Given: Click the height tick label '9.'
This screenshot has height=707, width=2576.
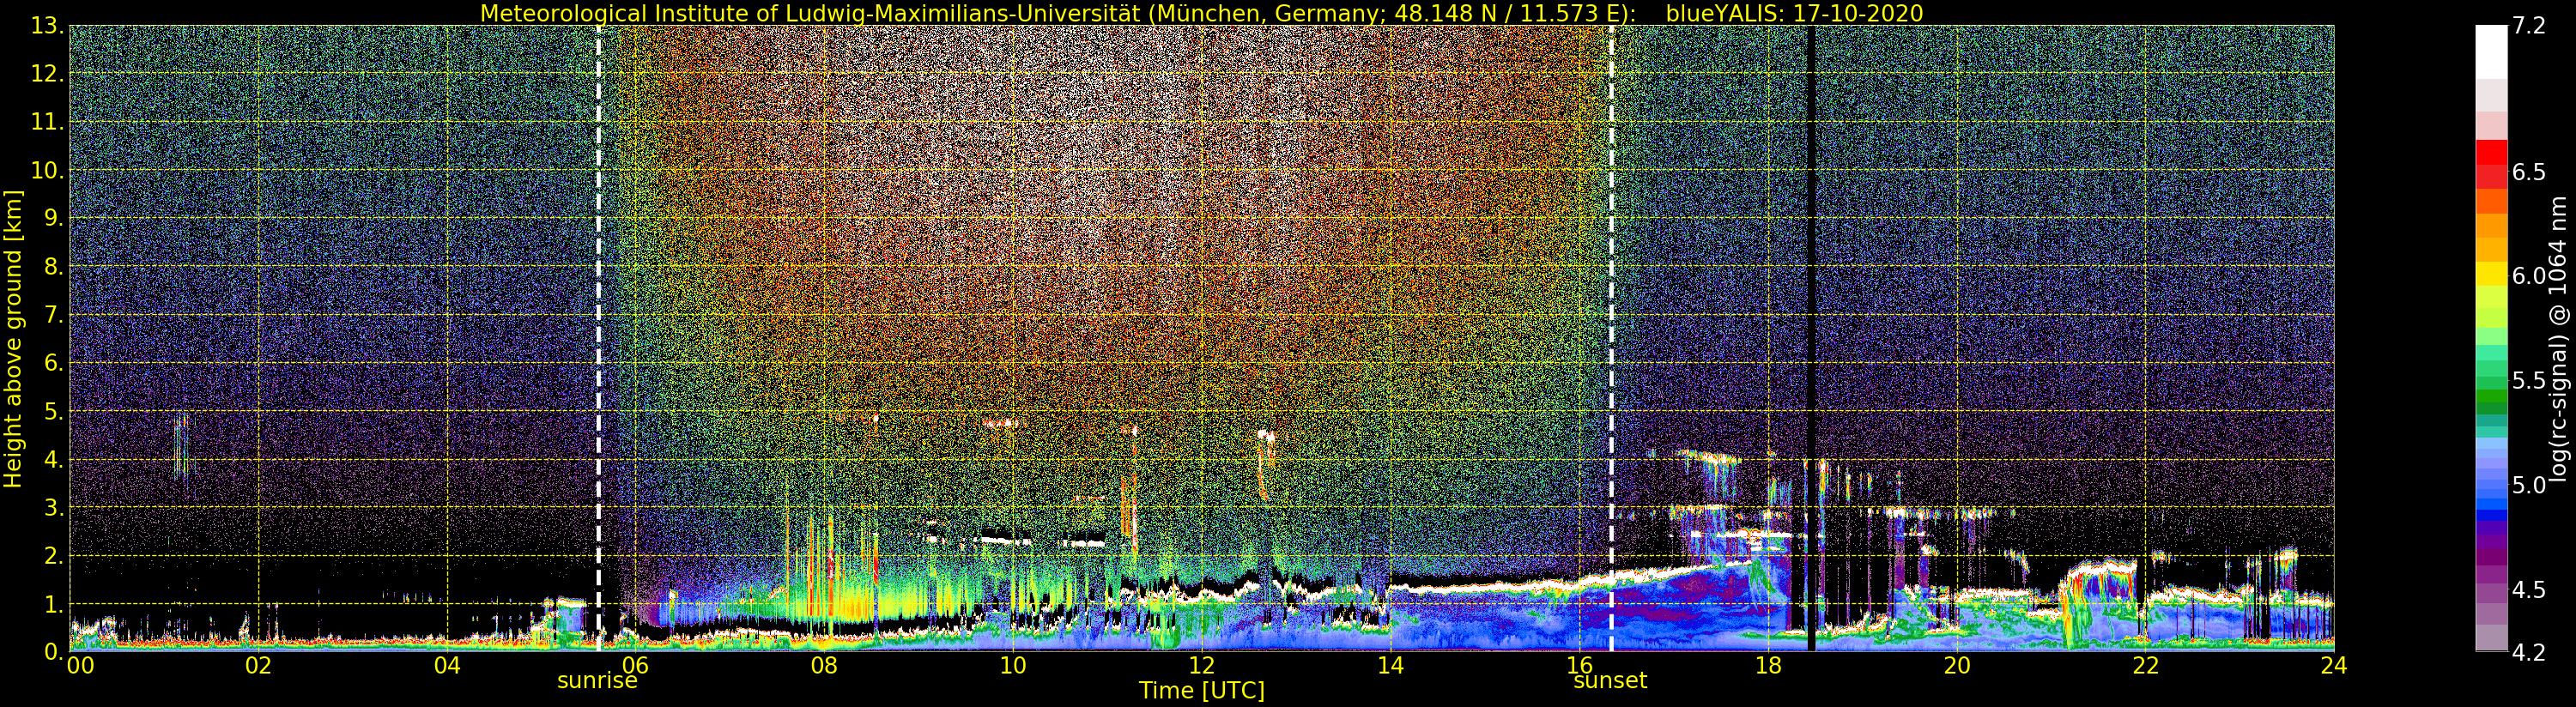Looking at the screenshot, I should click(54, 218).
